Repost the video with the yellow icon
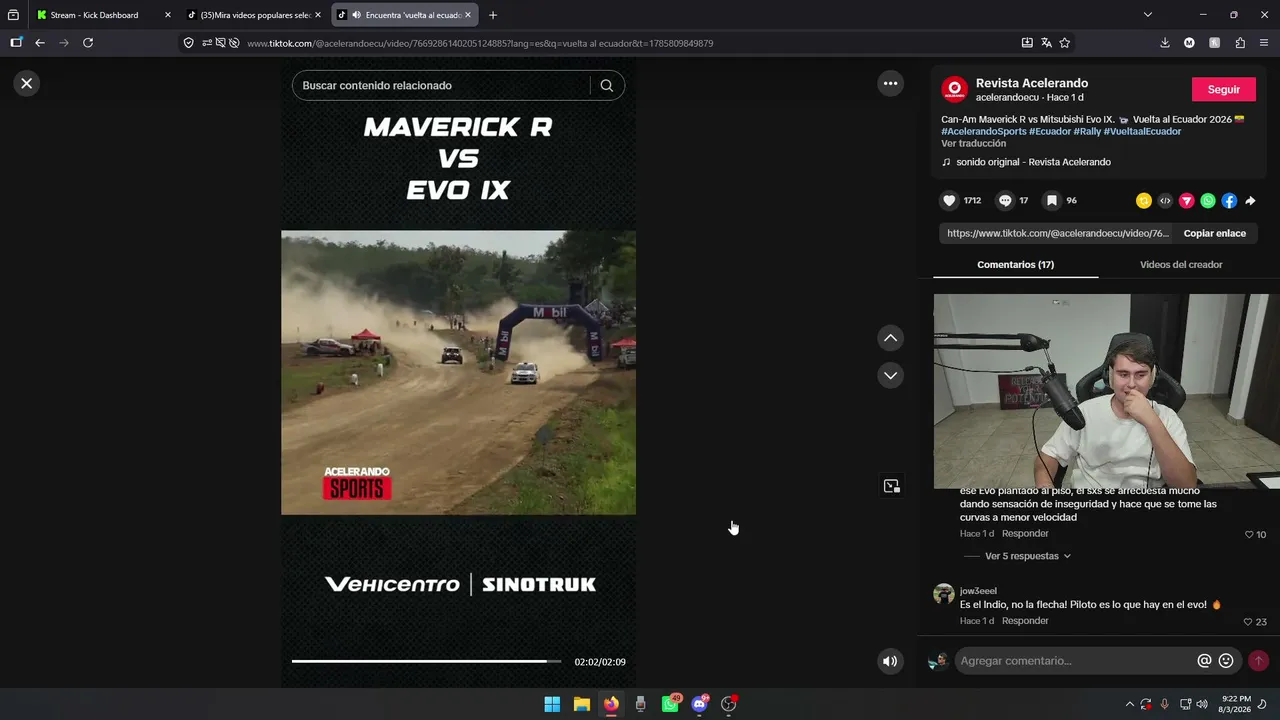The width and height of the screenshot is (1280, 720). tap(1144, 201)
